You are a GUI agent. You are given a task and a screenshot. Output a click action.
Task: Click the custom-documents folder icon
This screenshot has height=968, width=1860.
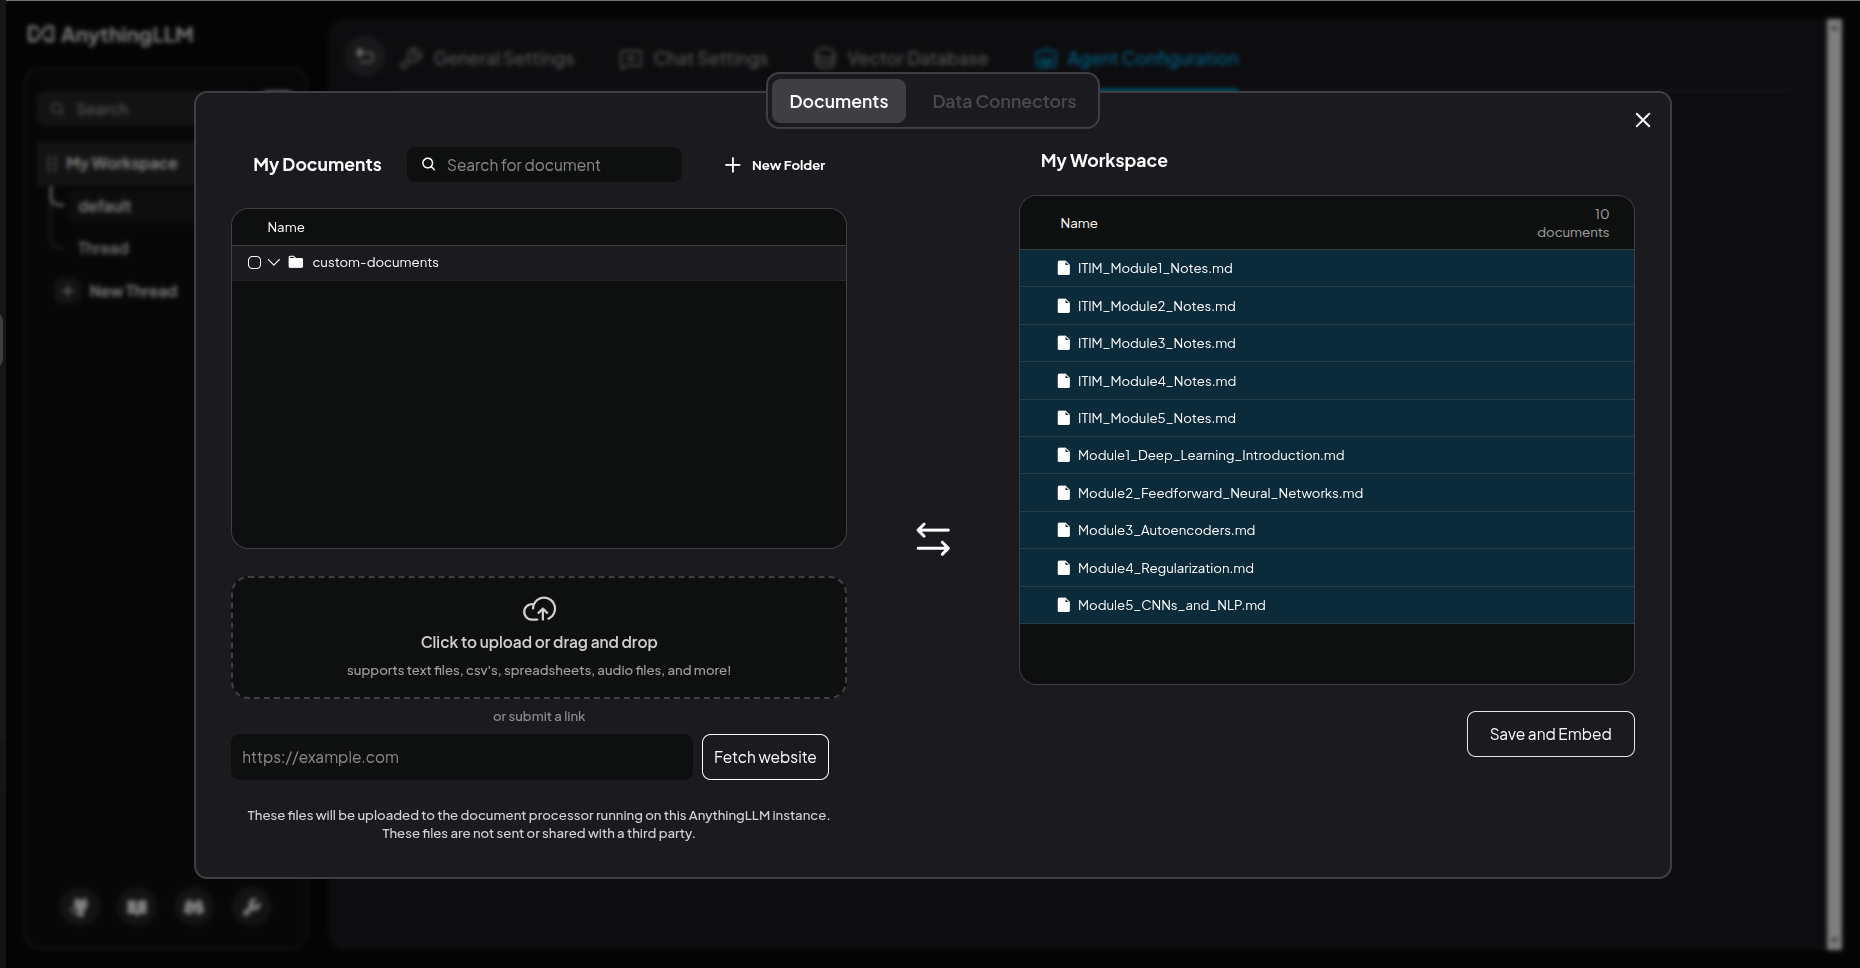(x=295, y=262)
